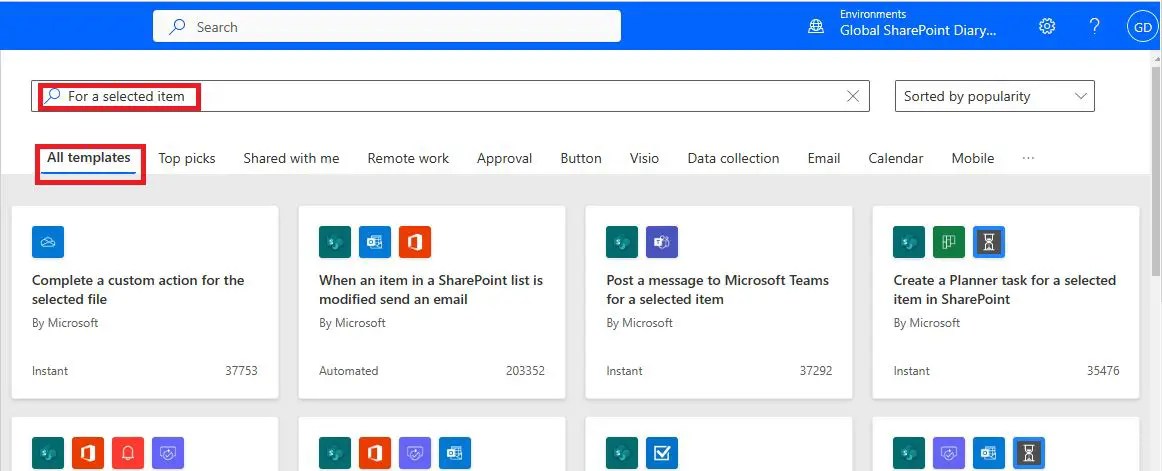Open the Post a message to Microsoft Teams template
This screenshot has height=471, width=1162.
719,302
